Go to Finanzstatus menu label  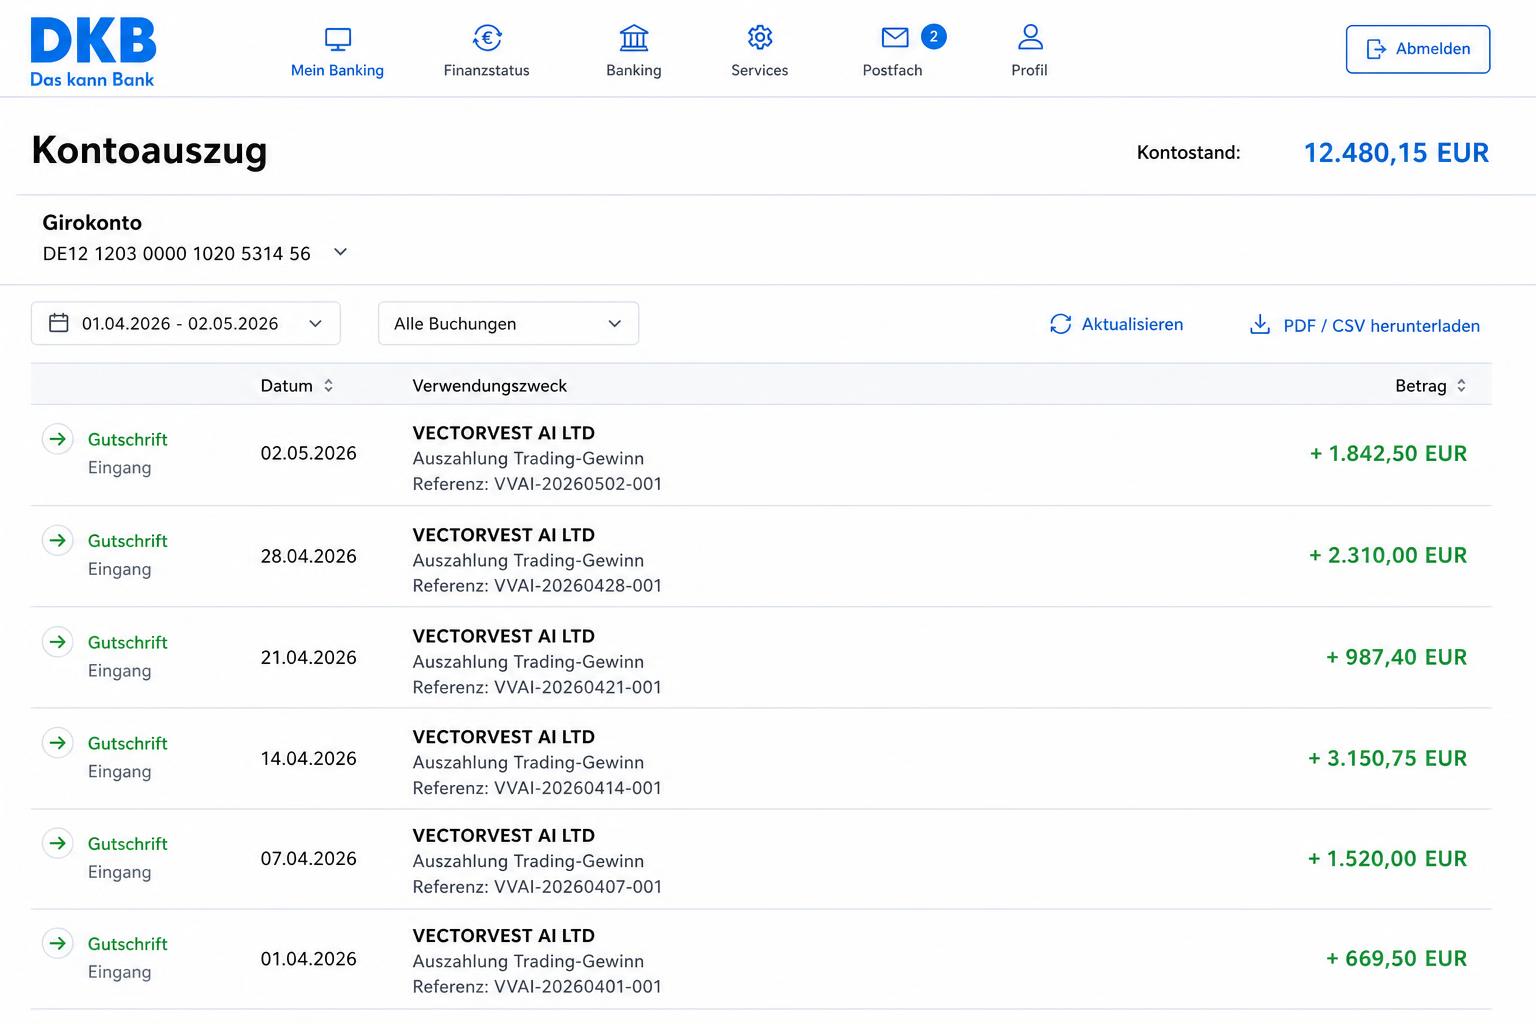487,70
